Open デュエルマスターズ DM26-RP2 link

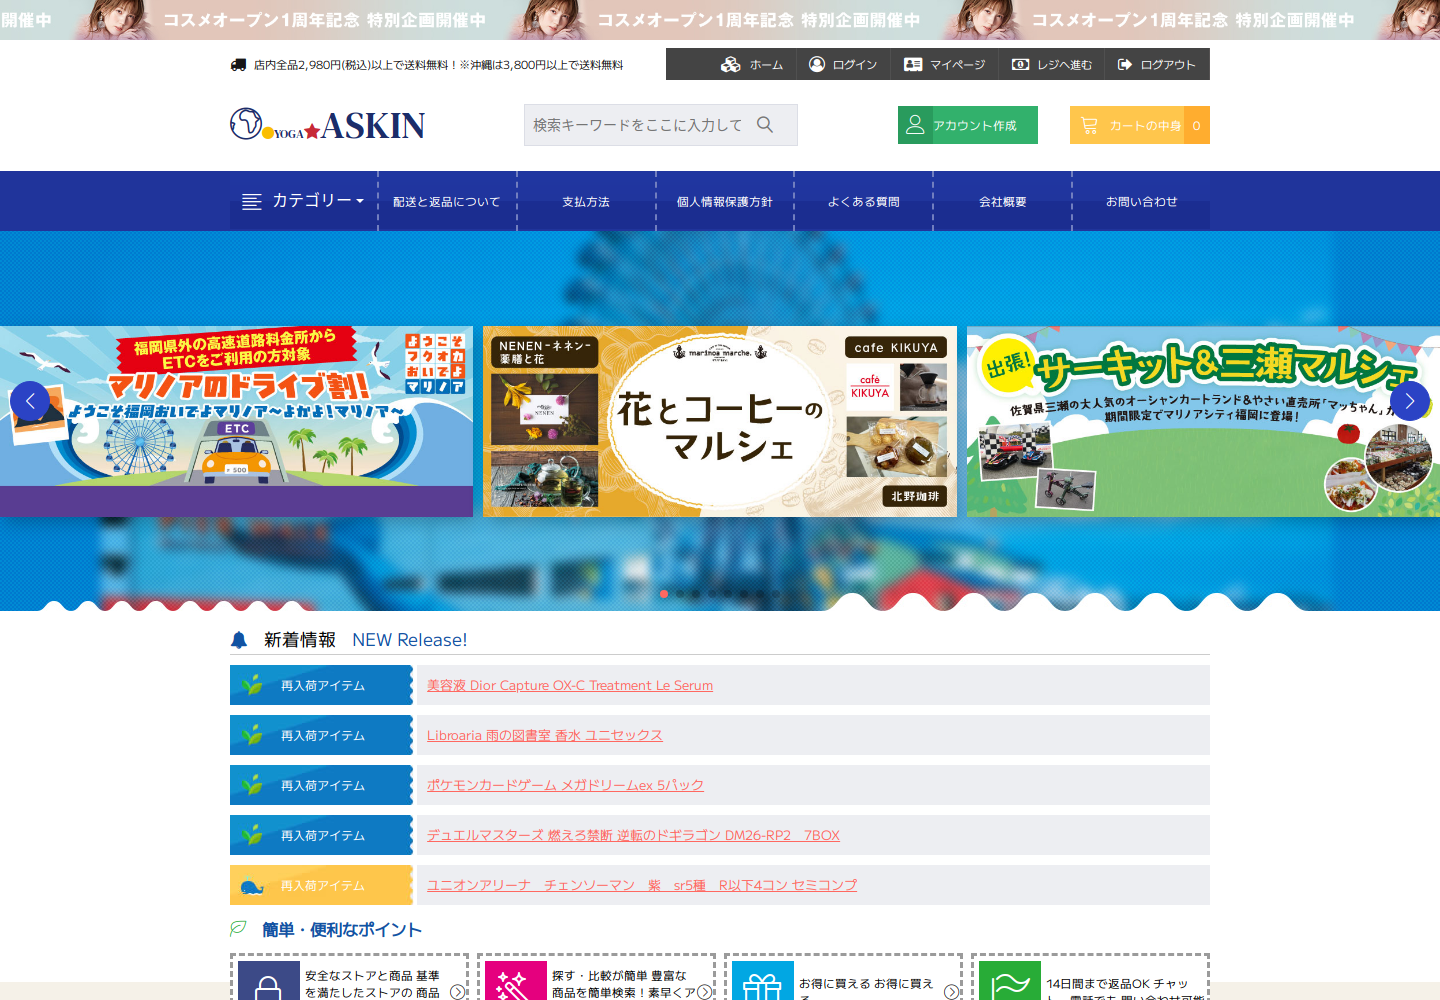tap(633, 835)
